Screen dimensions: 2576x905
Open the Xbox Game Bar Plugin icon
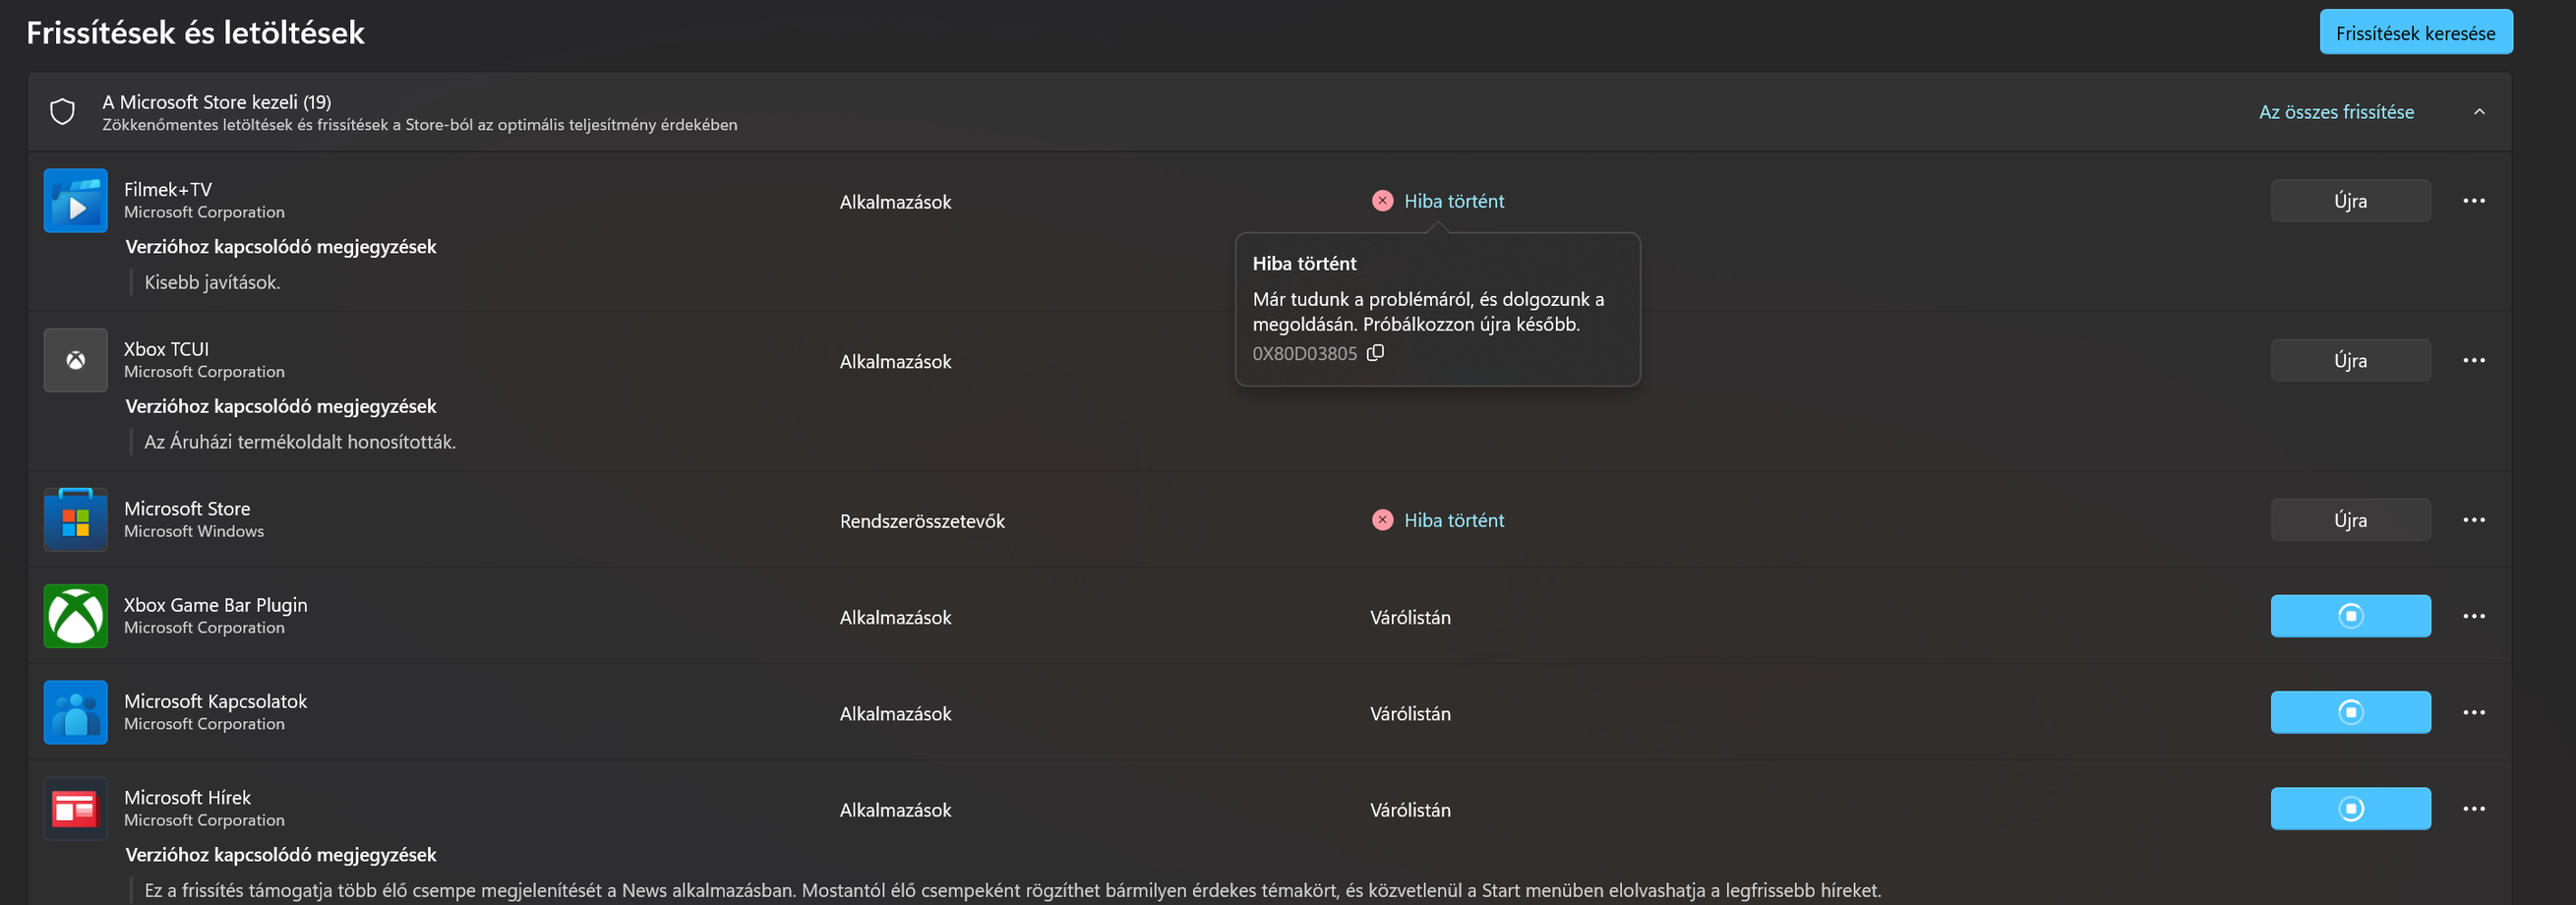[x=75, y=616]
